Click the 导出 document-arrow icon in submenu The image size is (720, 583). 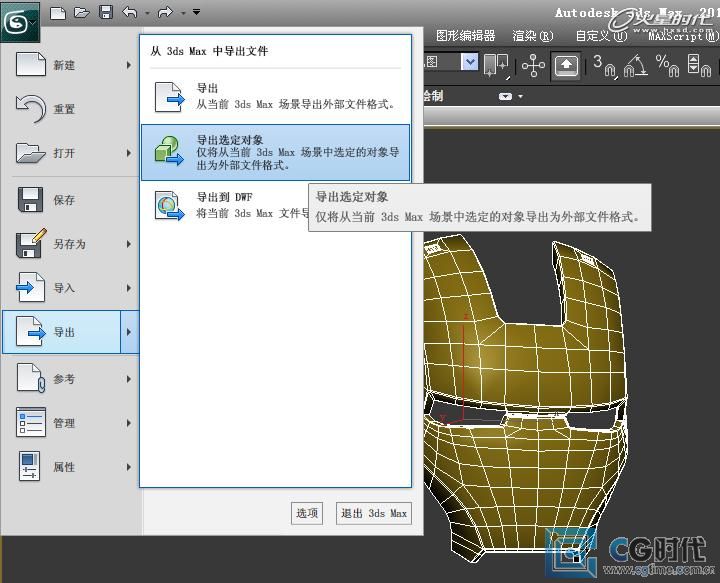(x=169, y=97)
